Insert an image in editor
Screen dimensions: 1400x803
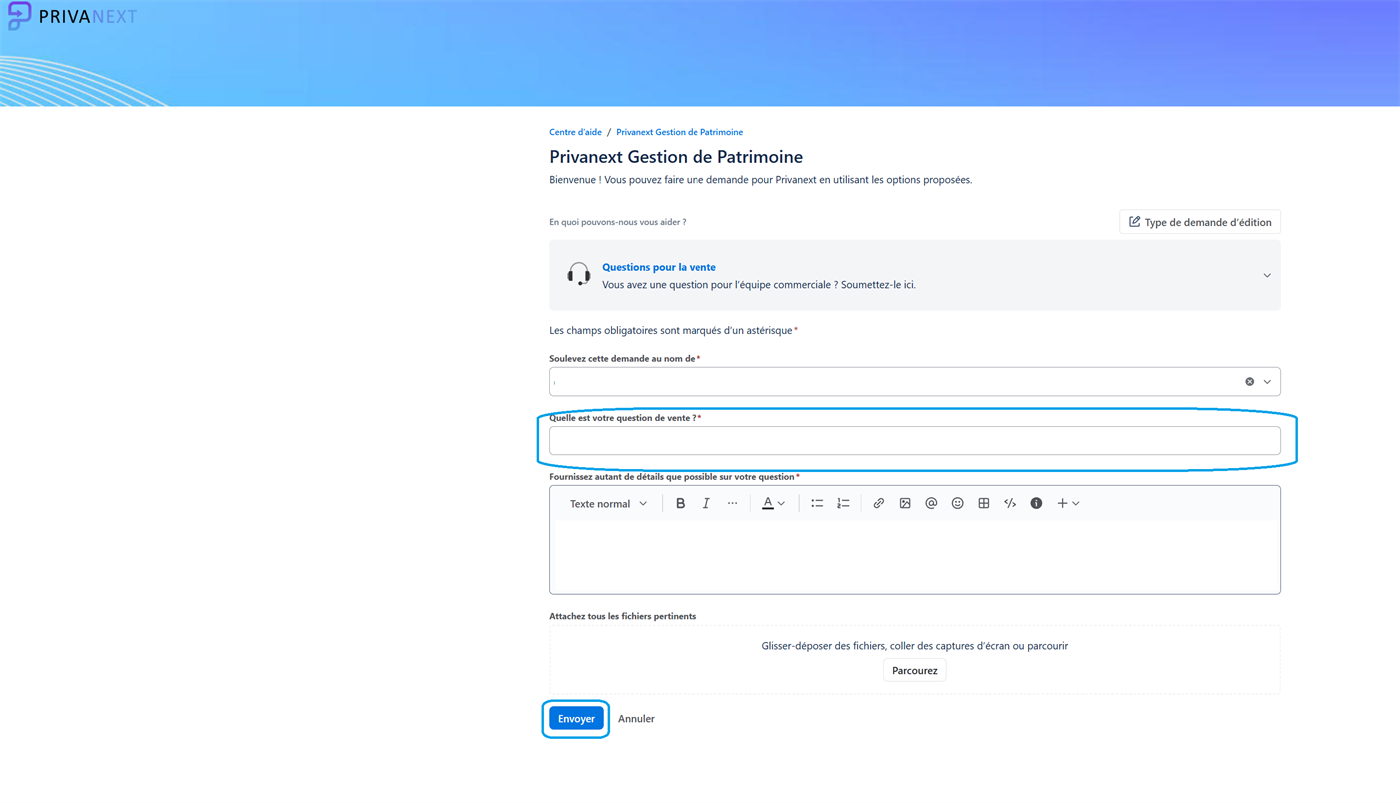pyautogui.click(x=905, y=504)
